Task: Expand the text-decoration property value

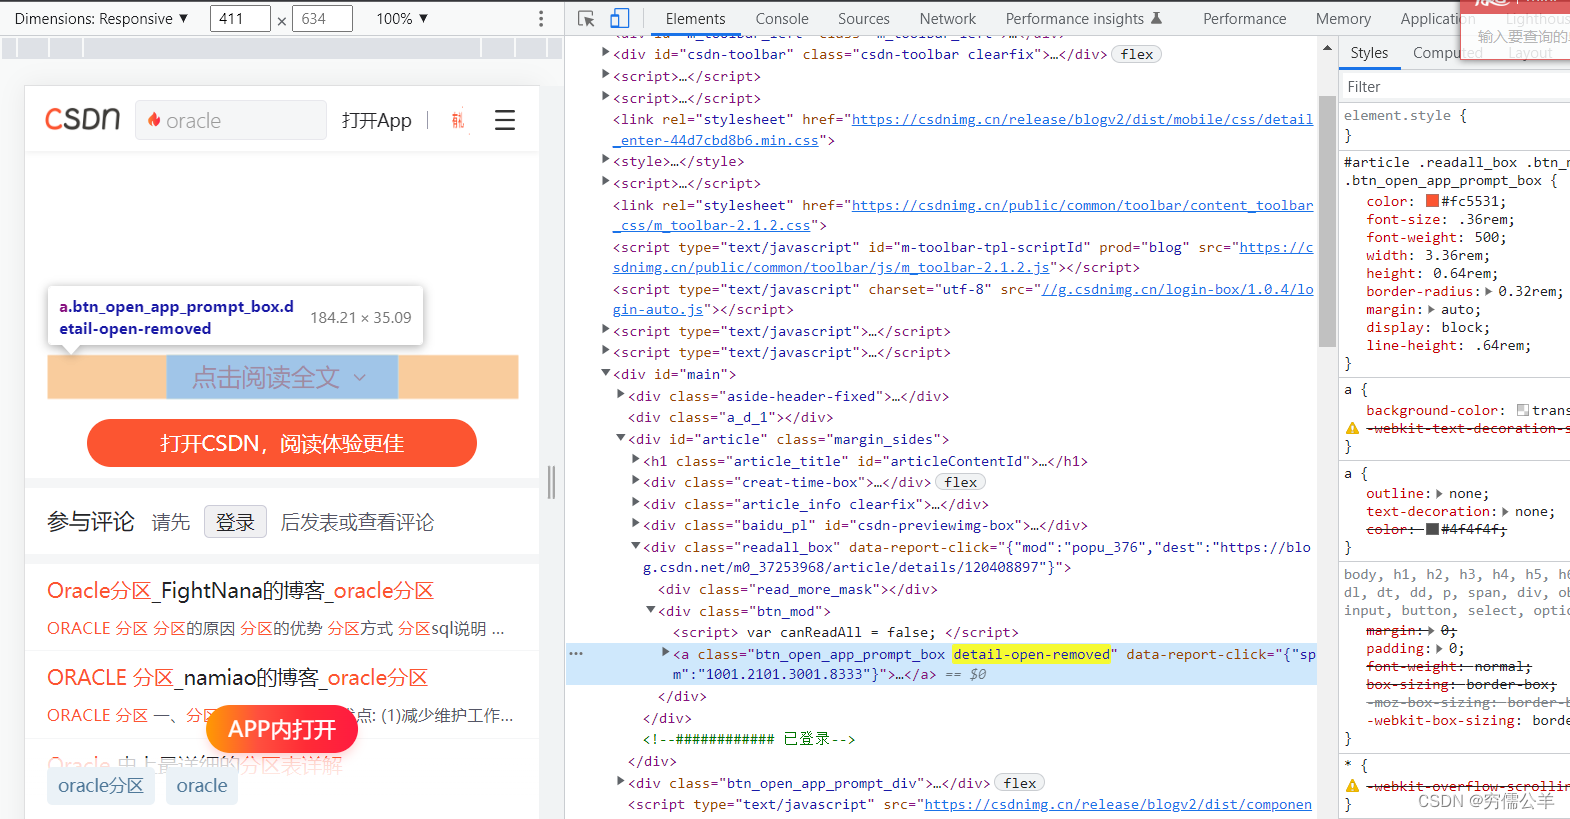Action: (1505, 511)
